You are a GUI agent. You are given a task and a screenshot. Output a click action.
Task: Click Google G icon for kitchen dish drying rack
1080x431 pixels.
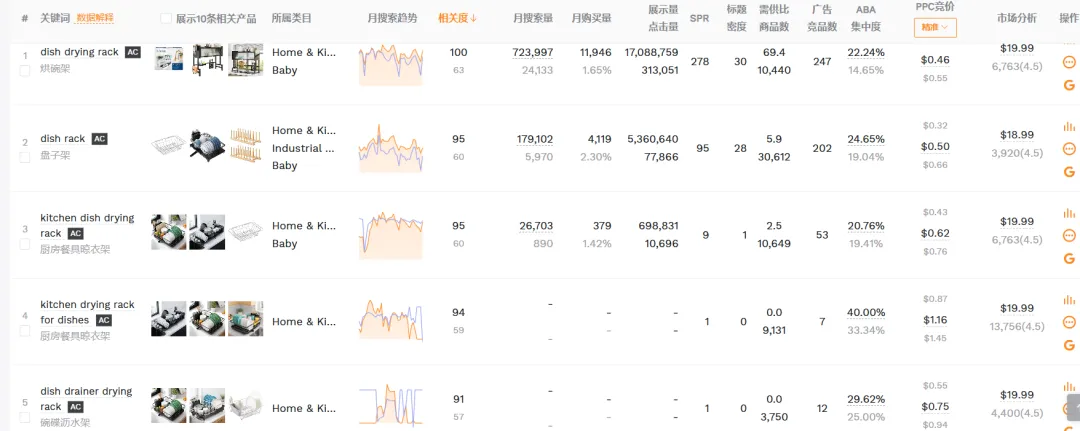pyautogui.click(x=1069, y=258)
